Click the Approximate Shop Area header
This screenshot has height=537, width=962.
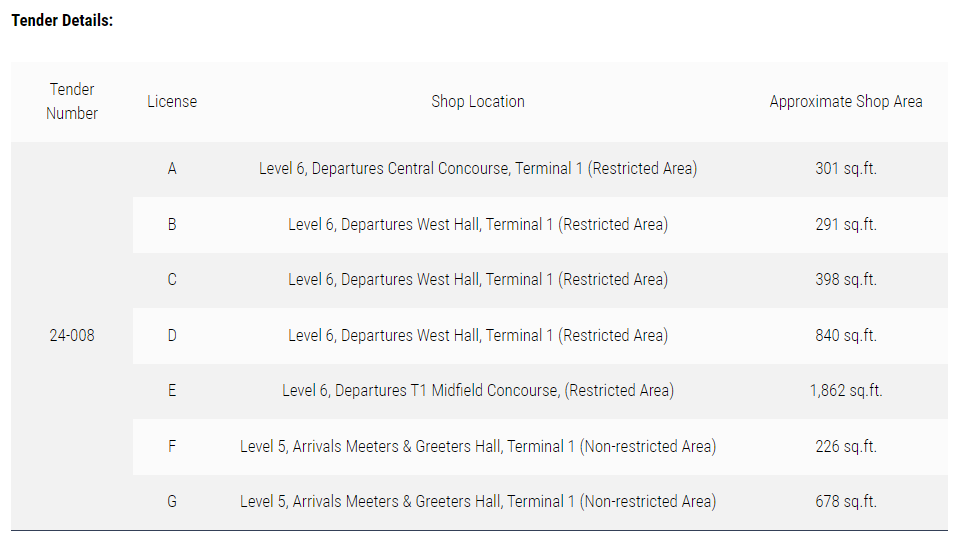(846, 101)
